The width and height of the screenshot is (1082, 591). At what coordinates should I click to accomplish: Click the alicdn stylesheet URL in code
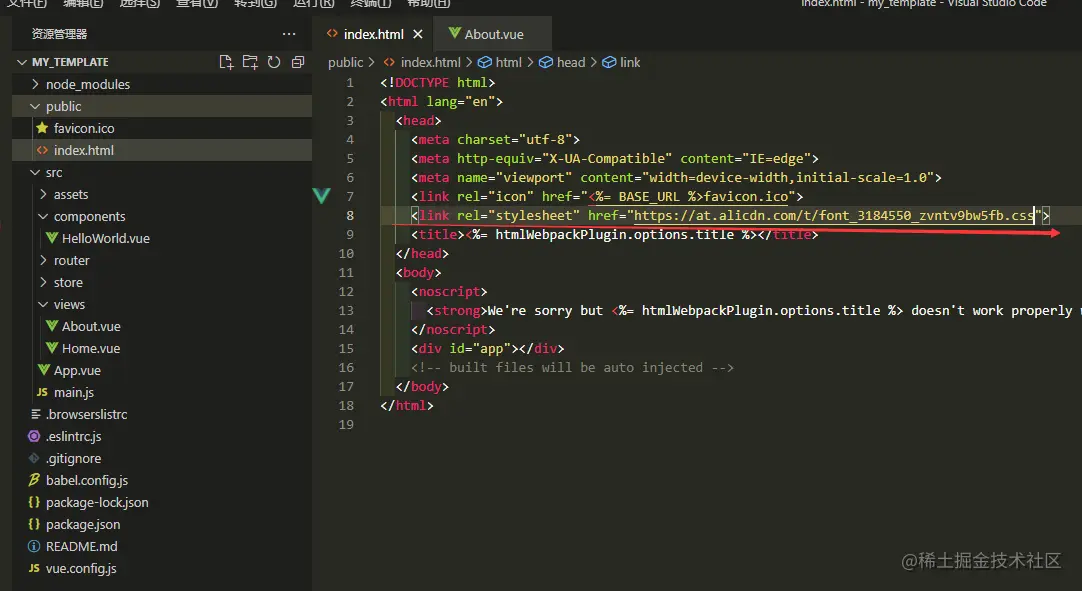coord(834,215)
